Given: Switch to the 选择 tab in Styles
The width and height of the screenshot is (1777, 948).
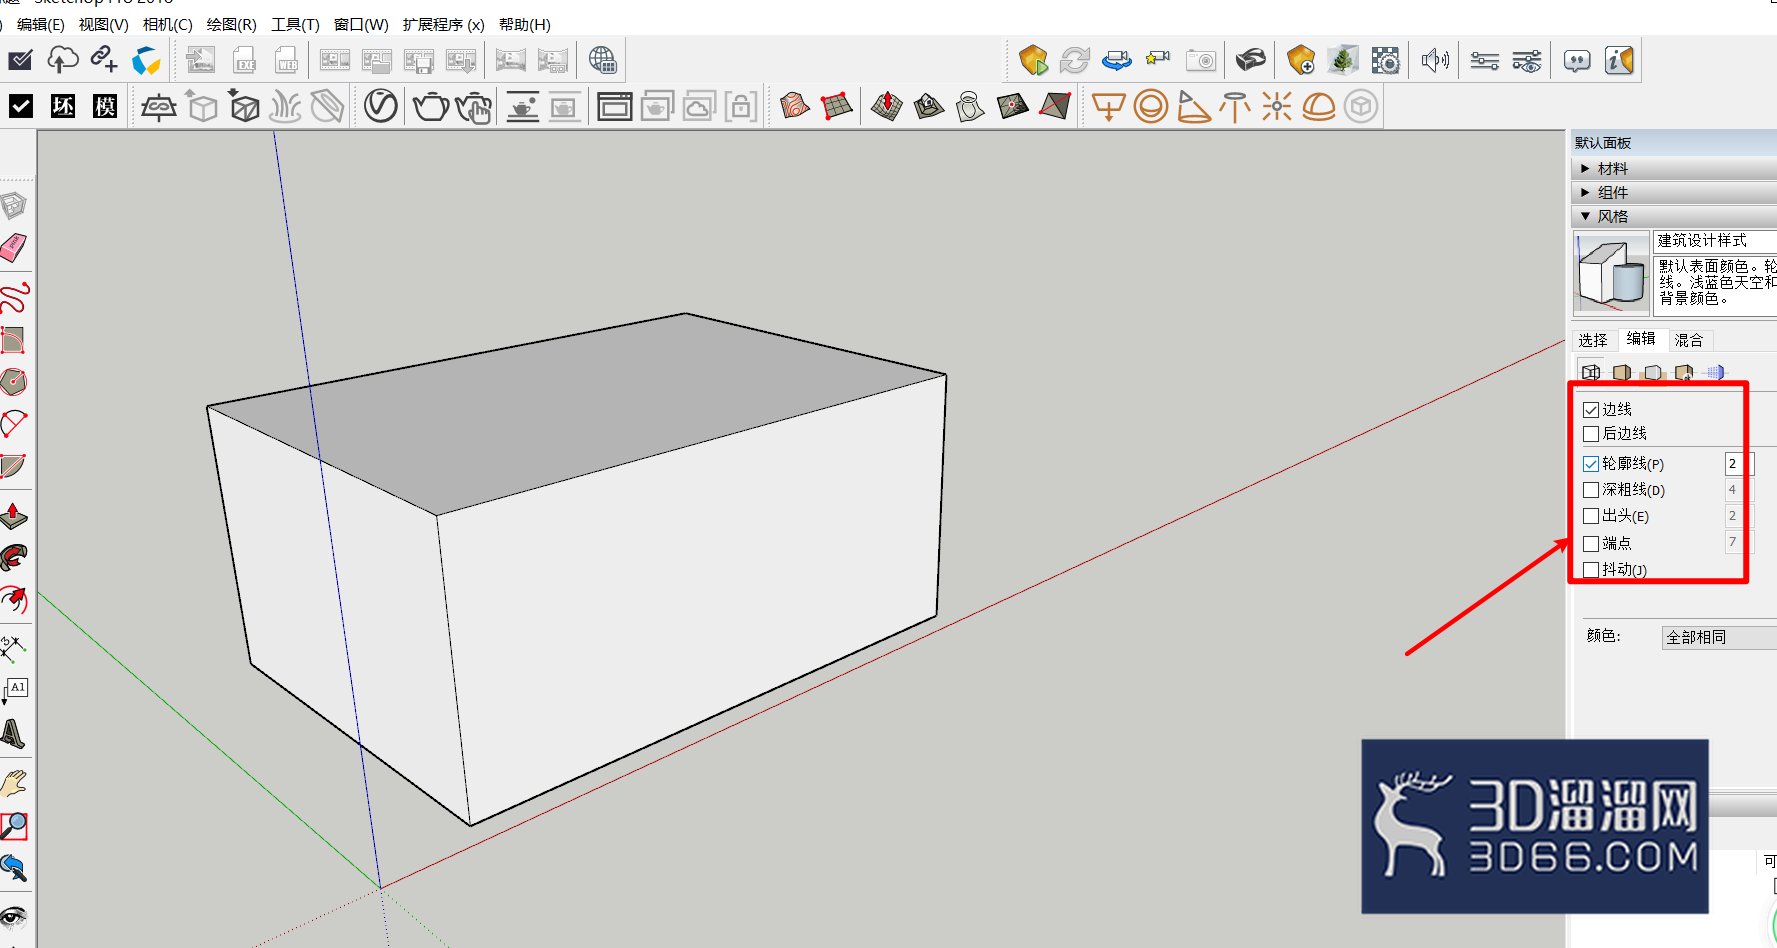Looking at the screenshot, I should (x=1593, y=341).
